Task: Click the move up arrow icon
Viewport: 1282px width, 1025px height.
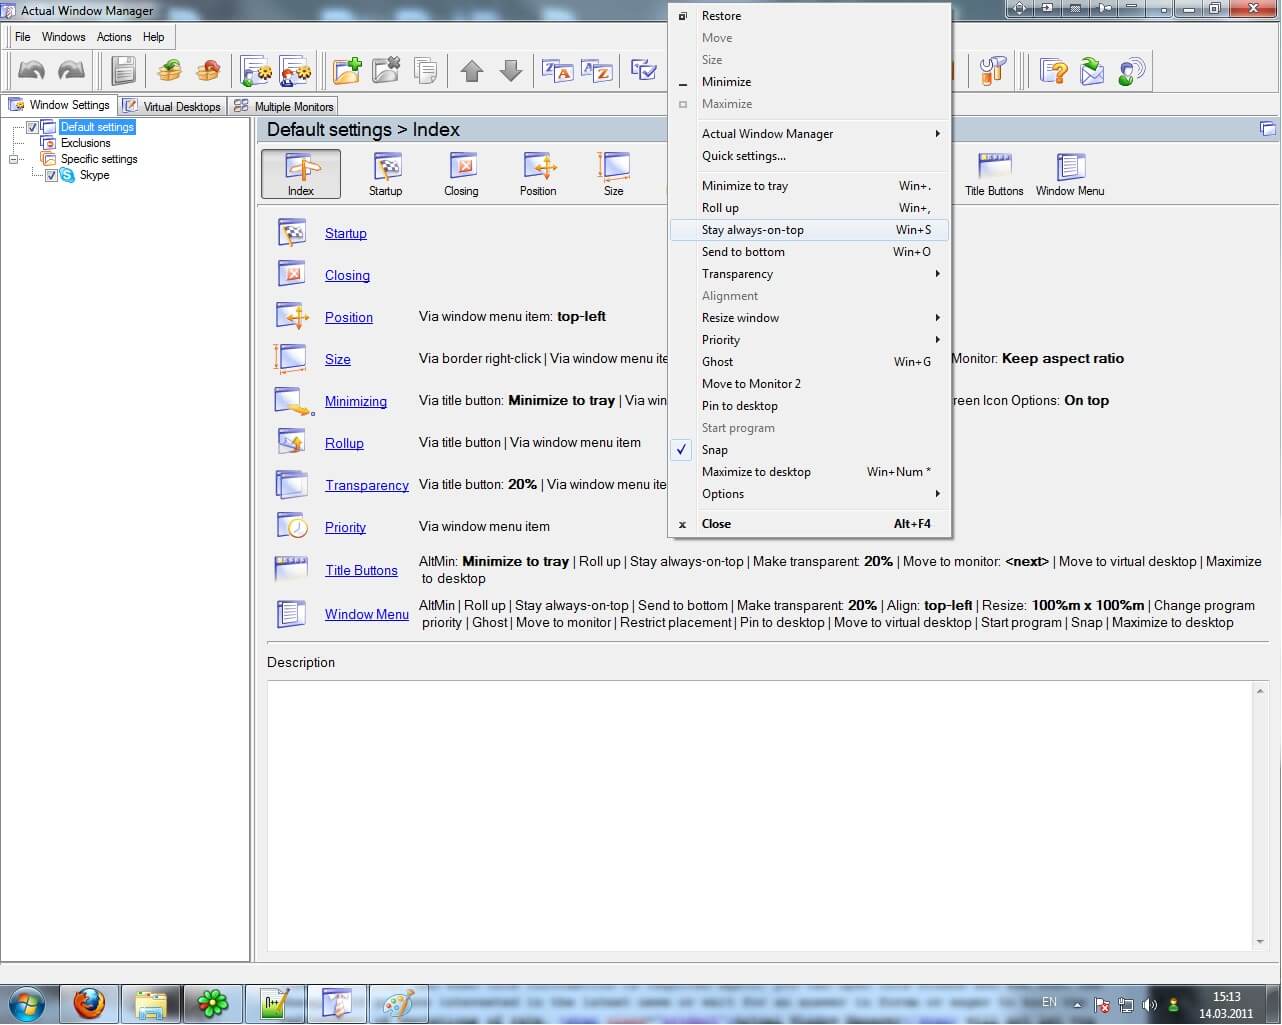Action: tap(472, 71)
